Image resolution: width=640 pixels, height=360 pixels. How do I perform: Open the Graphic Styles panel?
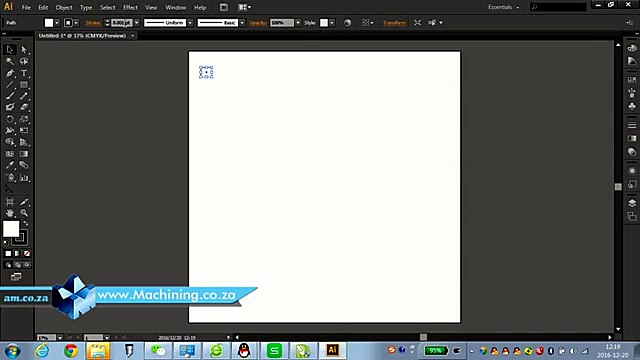click(632, 184)
